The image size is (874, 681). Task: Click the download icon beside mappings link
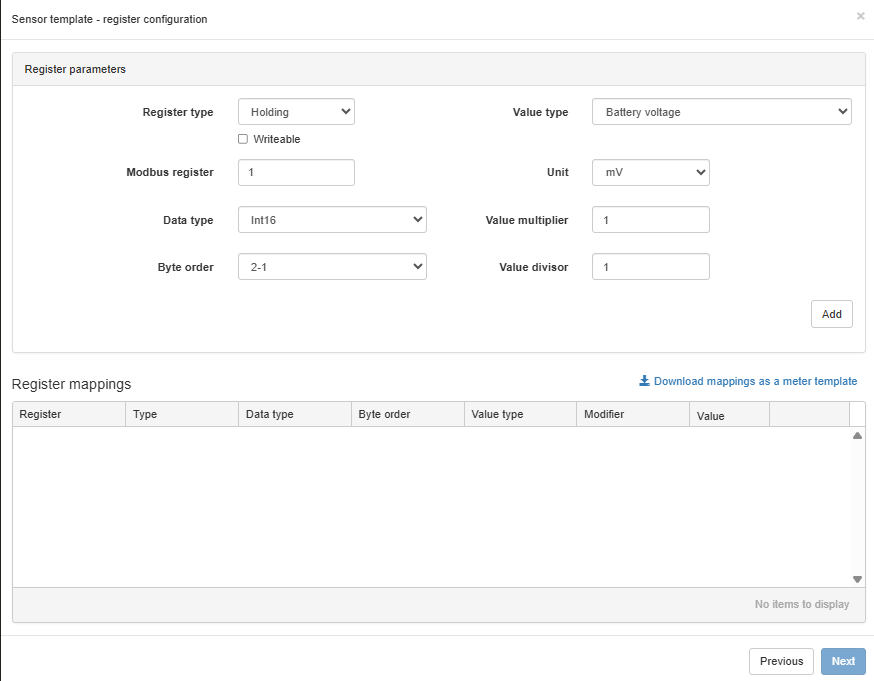[644, 381]
